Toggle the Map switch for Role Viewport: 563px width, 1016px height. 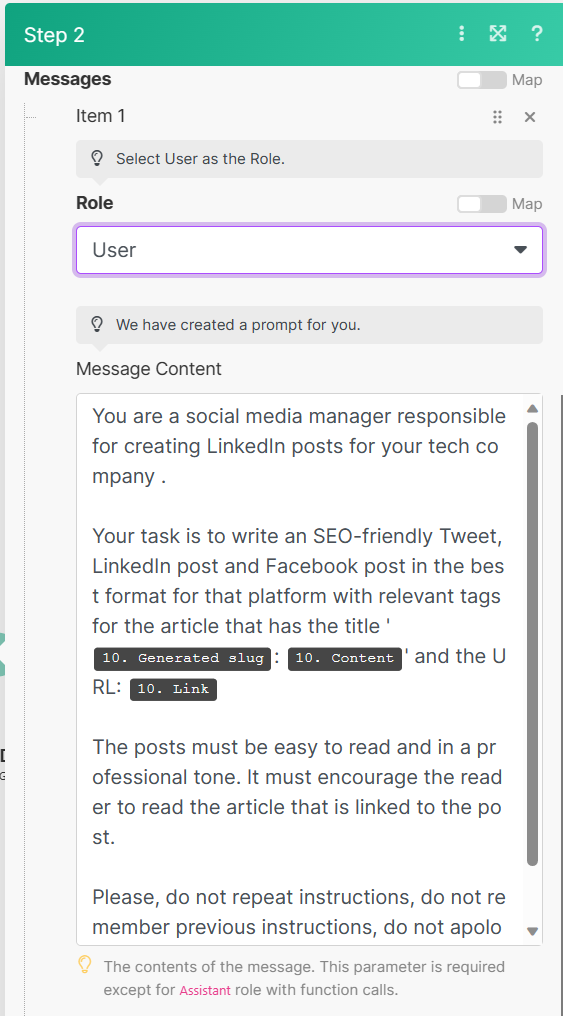point(481,203)
